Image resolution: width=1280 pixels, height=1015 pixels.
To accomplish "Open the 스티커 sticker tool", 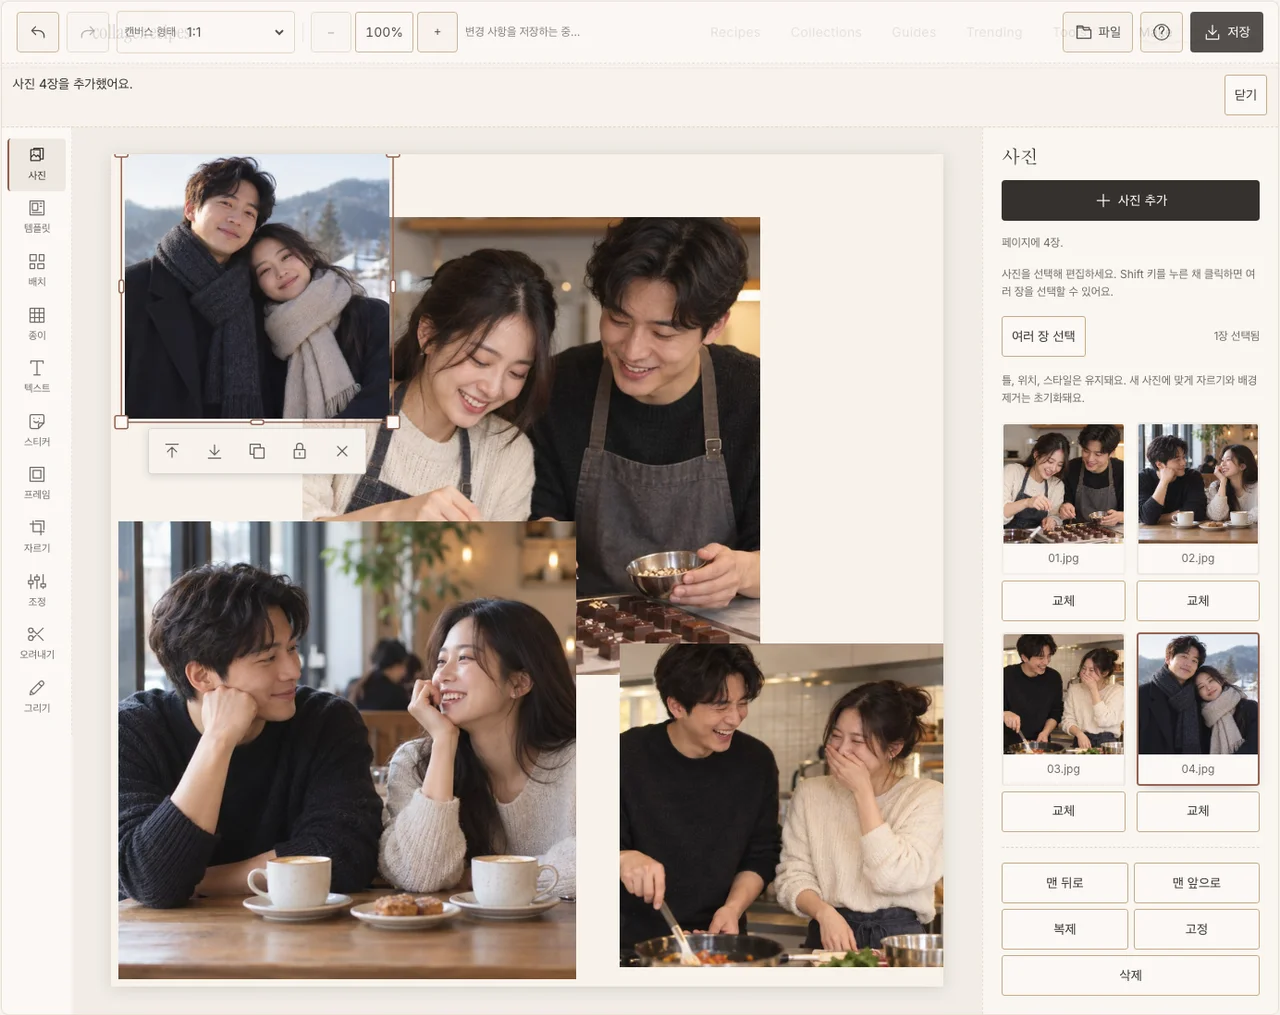I will coord(37,430).
